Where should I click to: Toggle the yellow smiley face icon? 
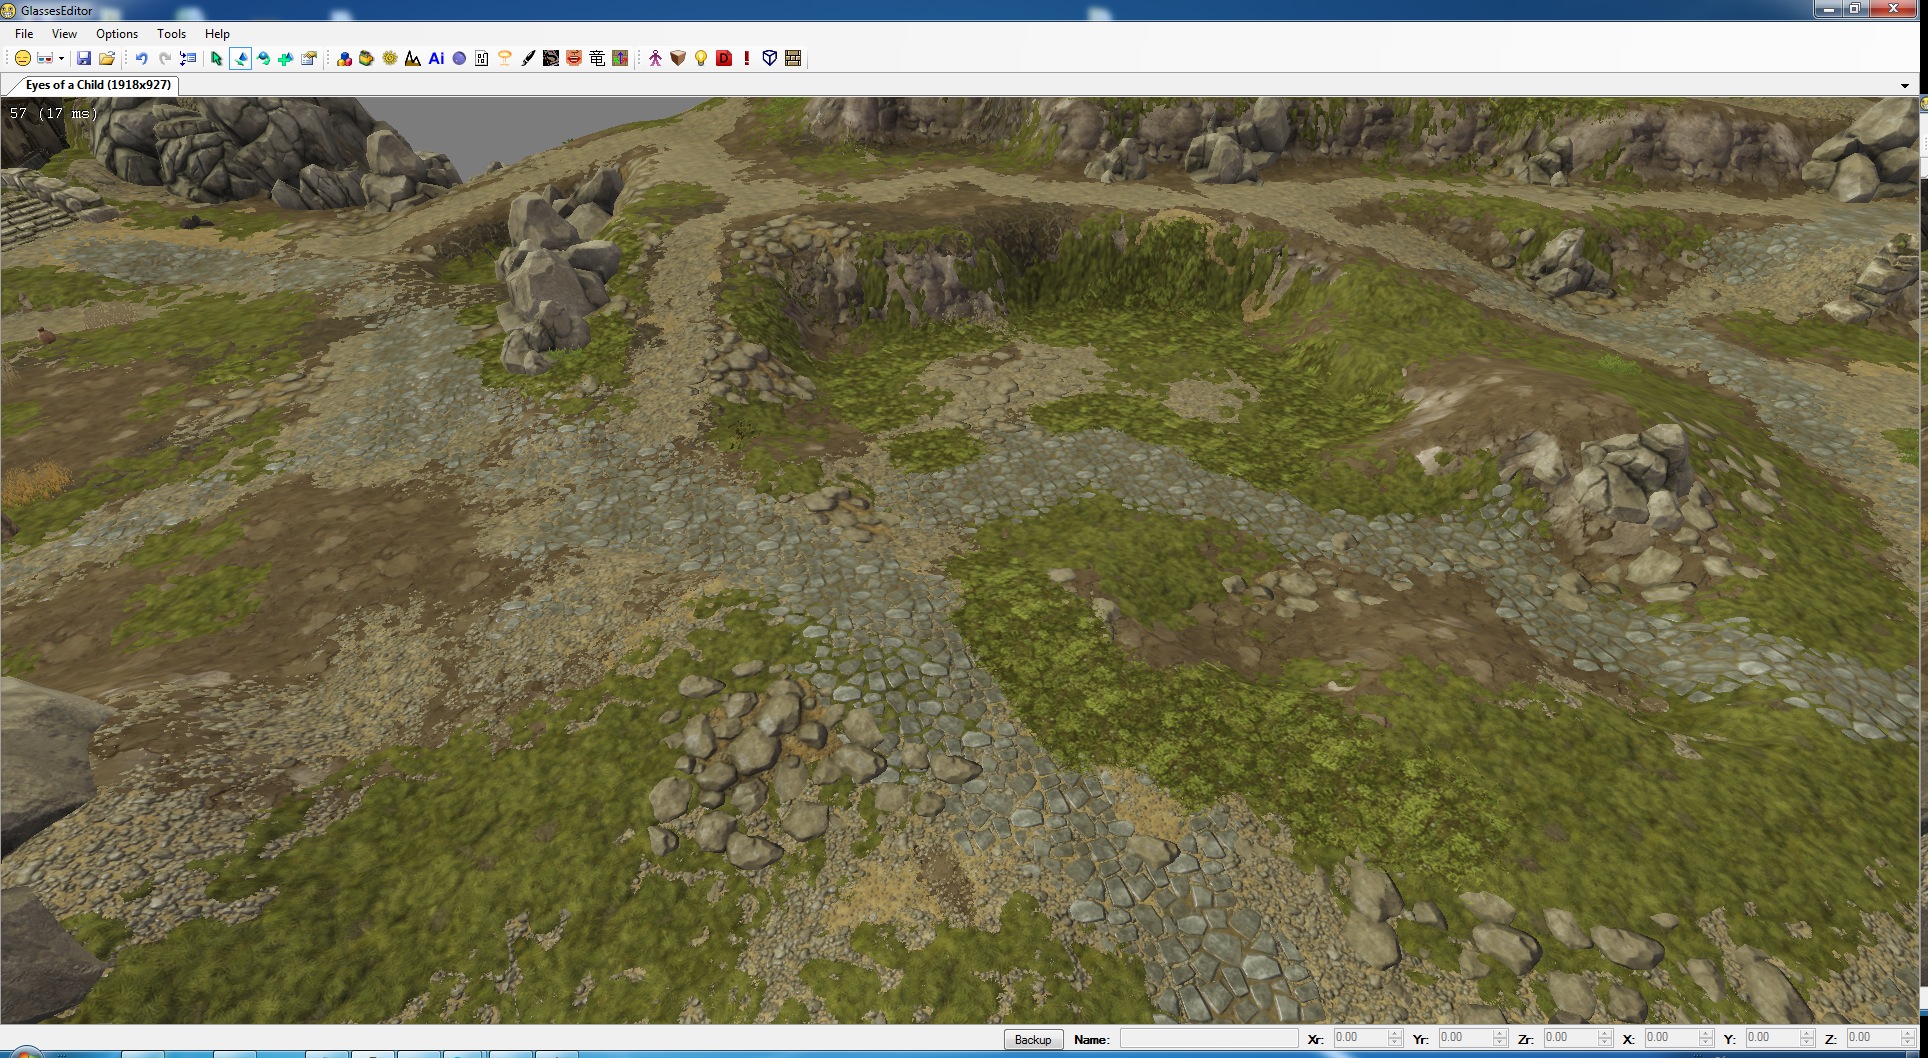[x=22, y=59]
